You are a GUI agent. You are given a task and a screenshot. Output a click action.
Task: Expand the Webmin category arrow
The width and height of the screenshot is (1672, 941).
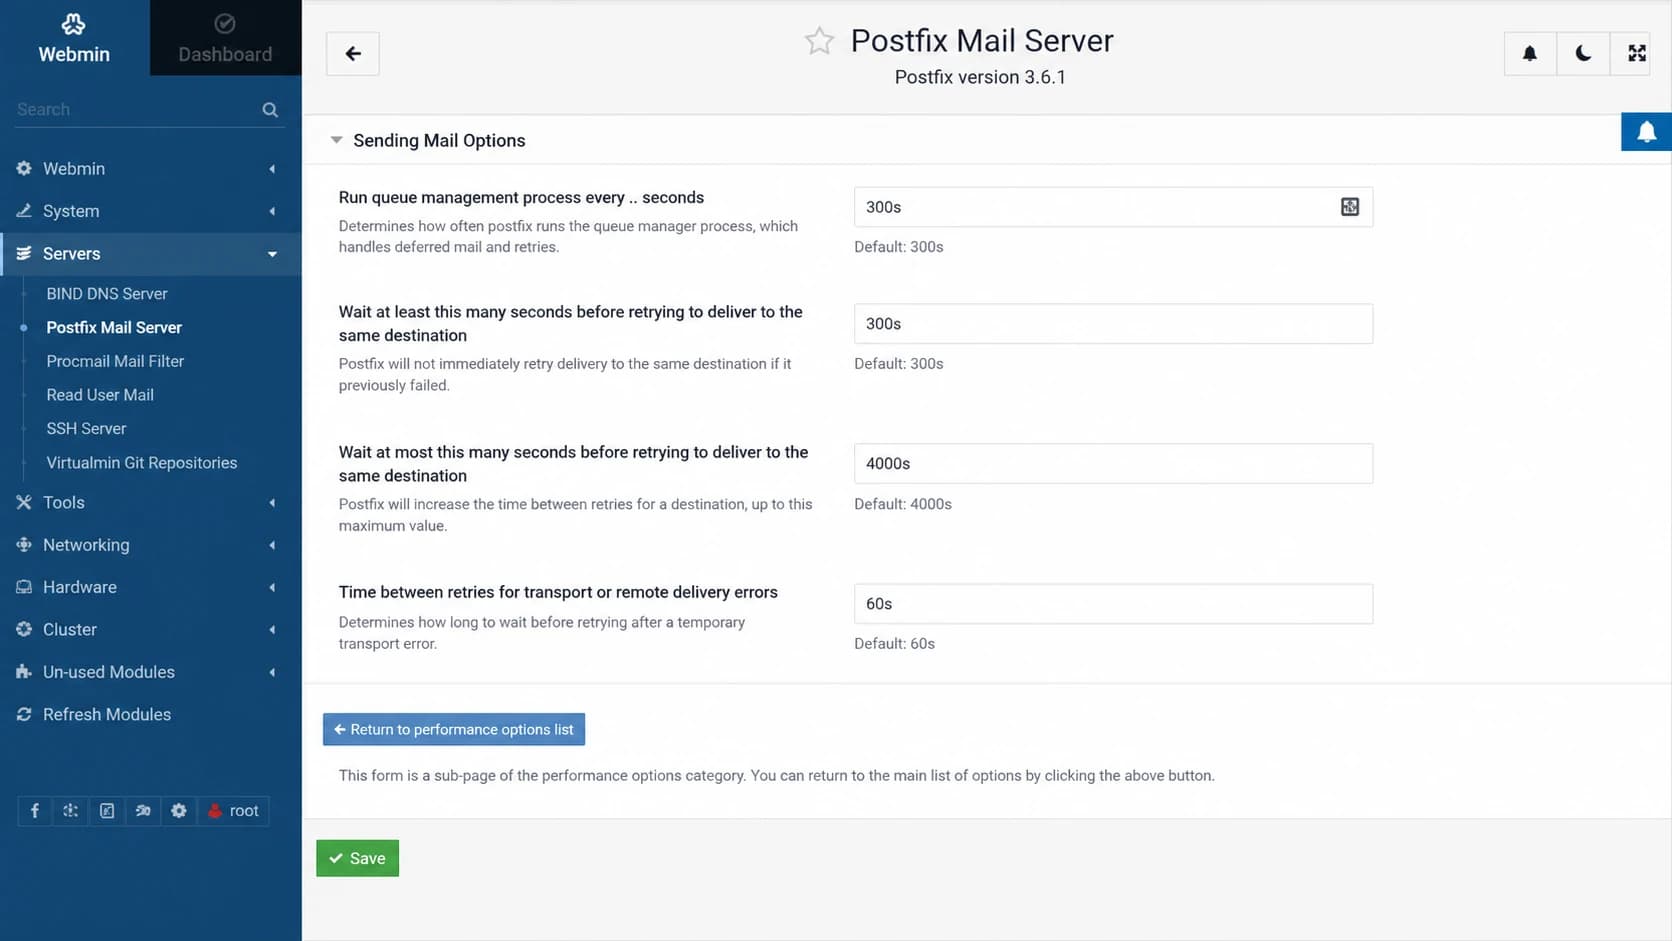[272, 169]
